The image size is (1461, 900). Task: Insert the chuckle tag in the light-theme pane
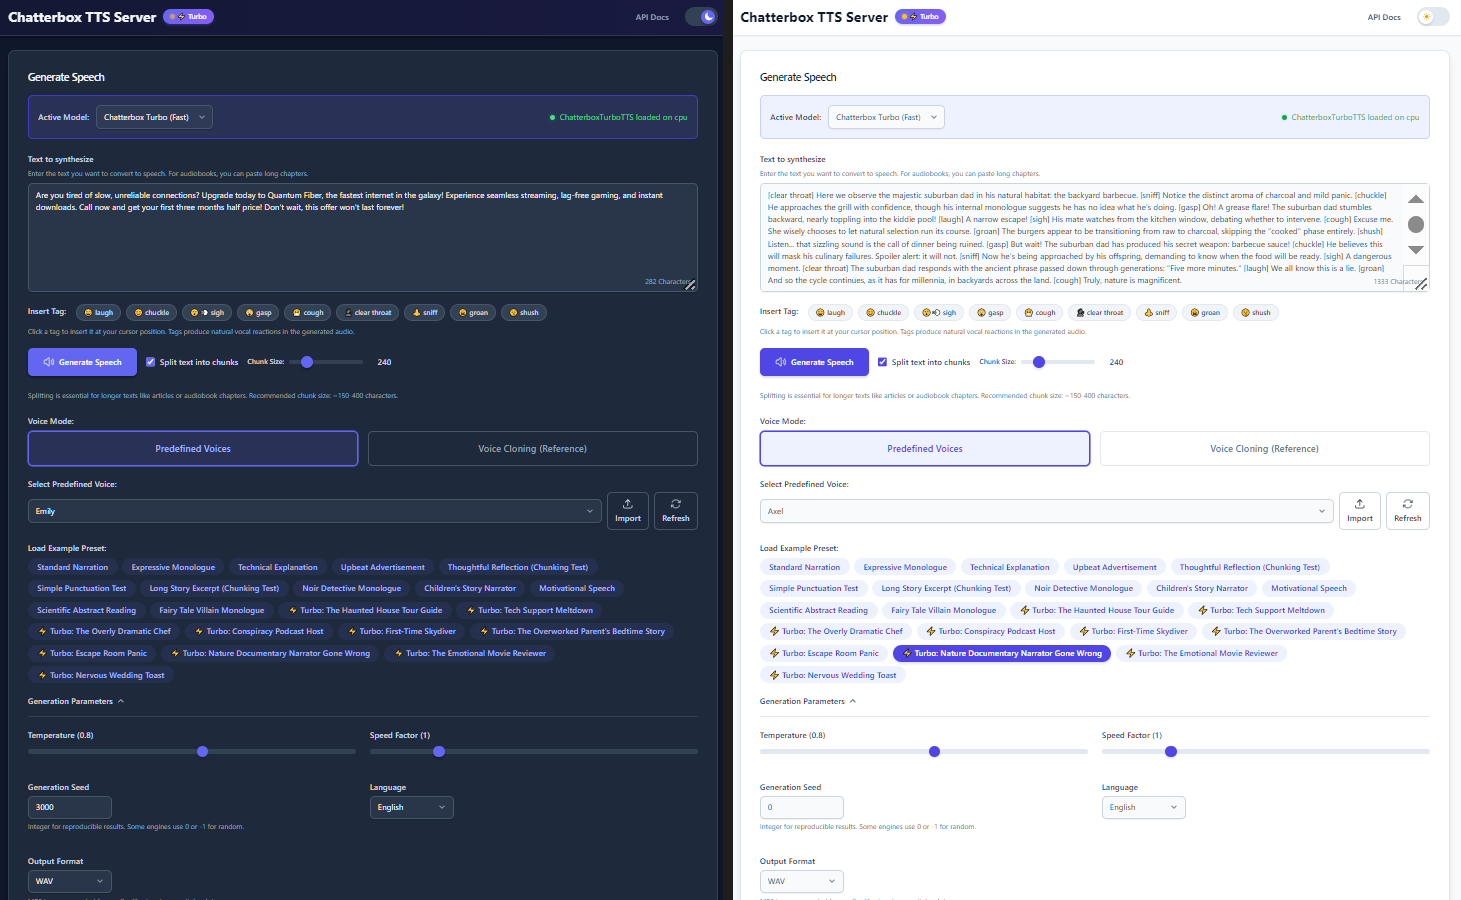click(884, 312)
